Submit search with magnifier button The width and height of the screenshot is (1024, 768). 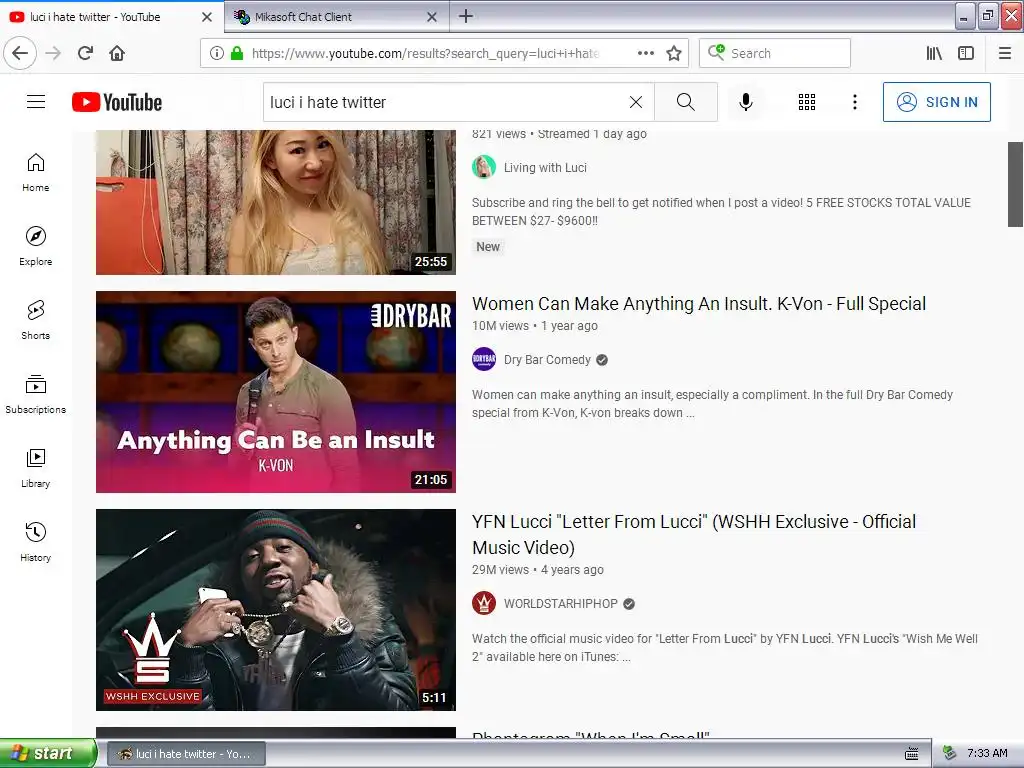686,102
